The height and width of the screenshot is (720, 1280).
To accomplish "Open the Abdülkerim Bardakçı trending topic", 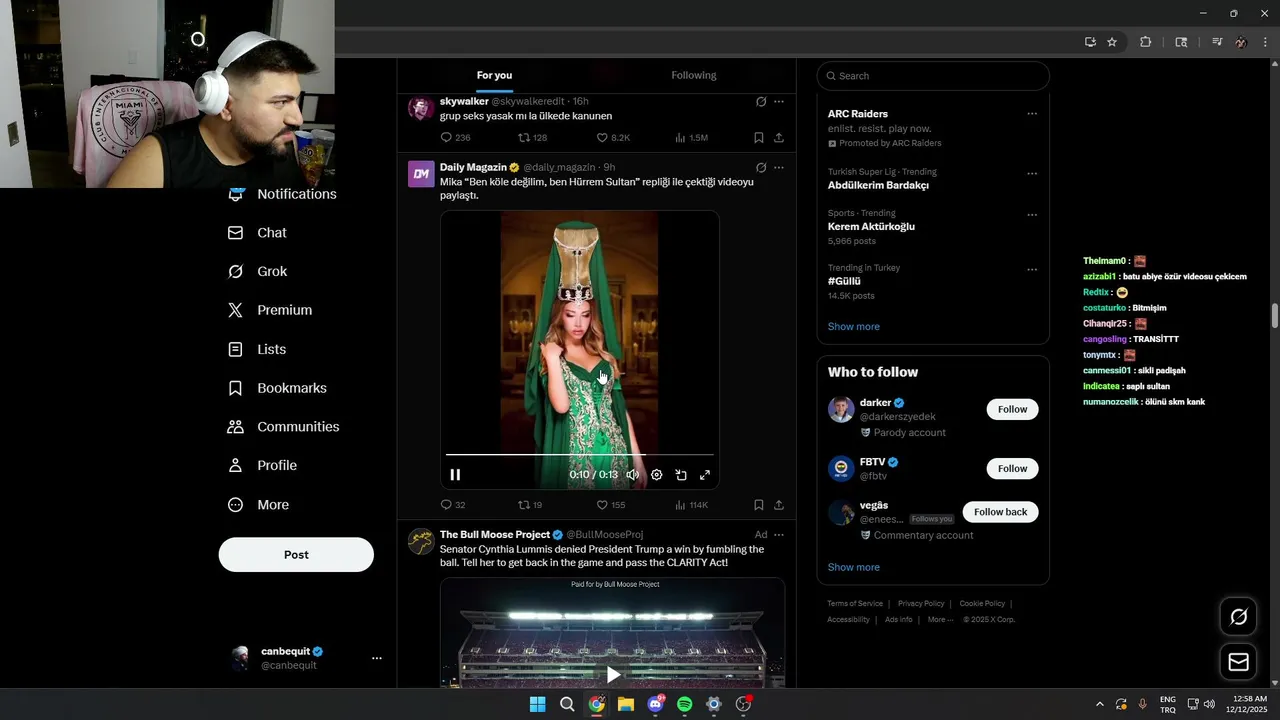I will pyautogui.click(x=878, y=186).
